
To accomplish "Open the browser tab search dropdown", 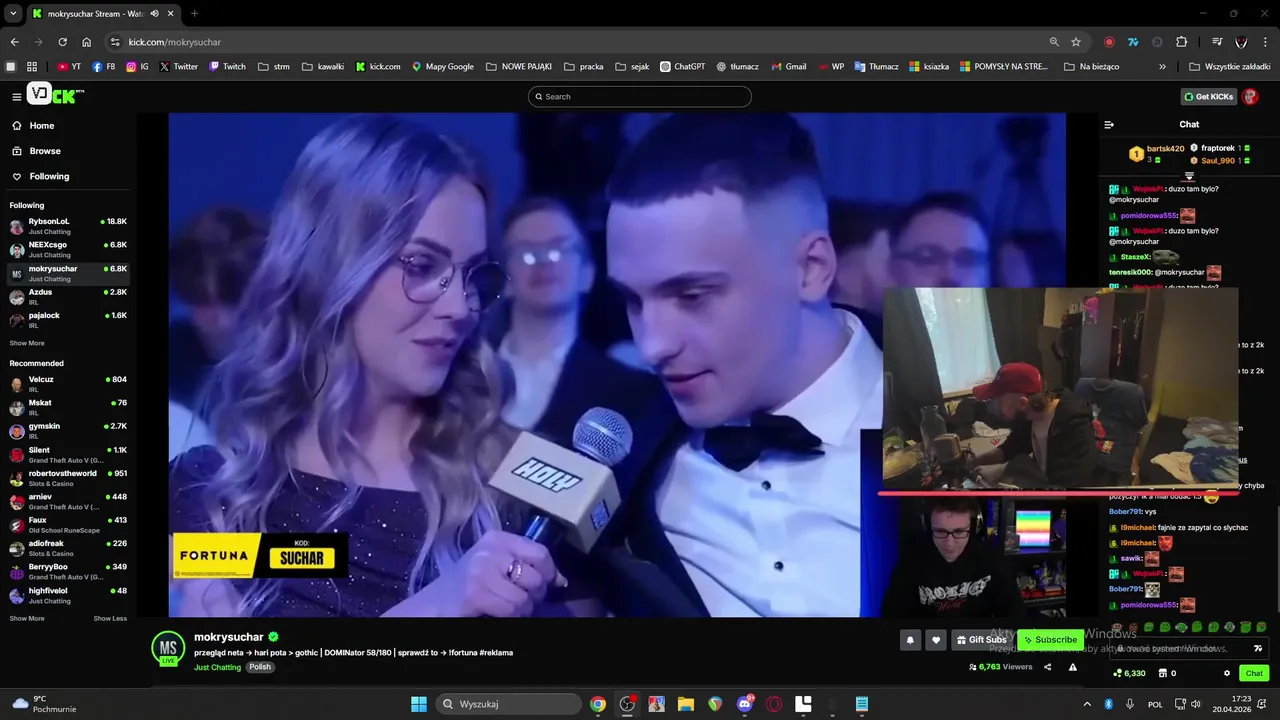I will (13, 13).
